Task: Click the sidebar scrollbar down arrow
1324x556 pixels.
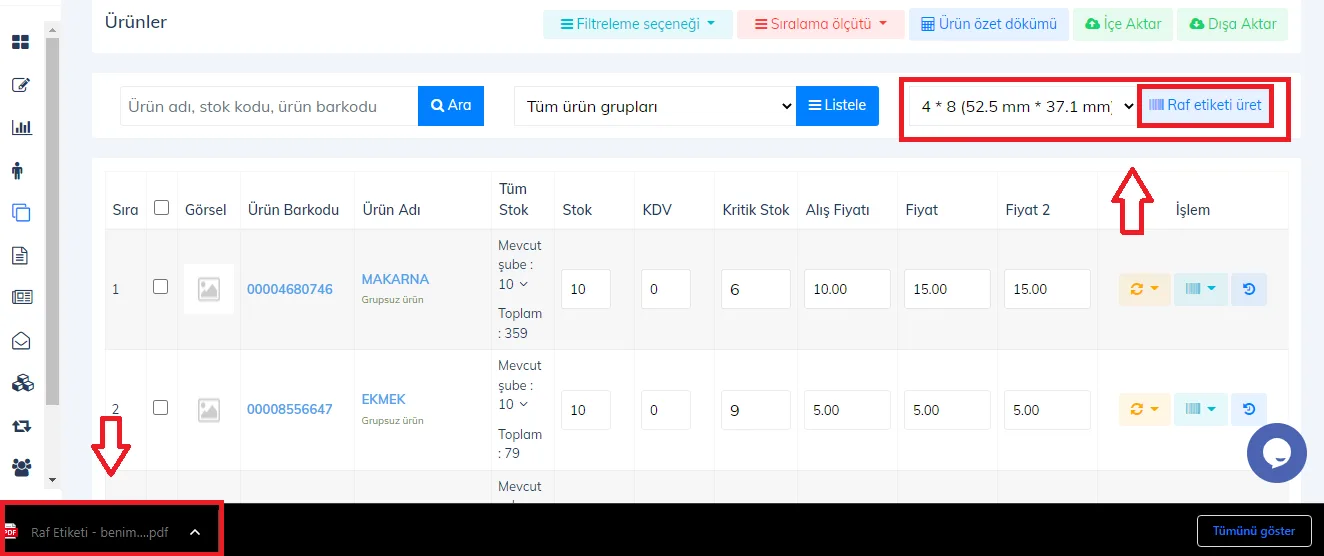Action: [x=53, y=481]
